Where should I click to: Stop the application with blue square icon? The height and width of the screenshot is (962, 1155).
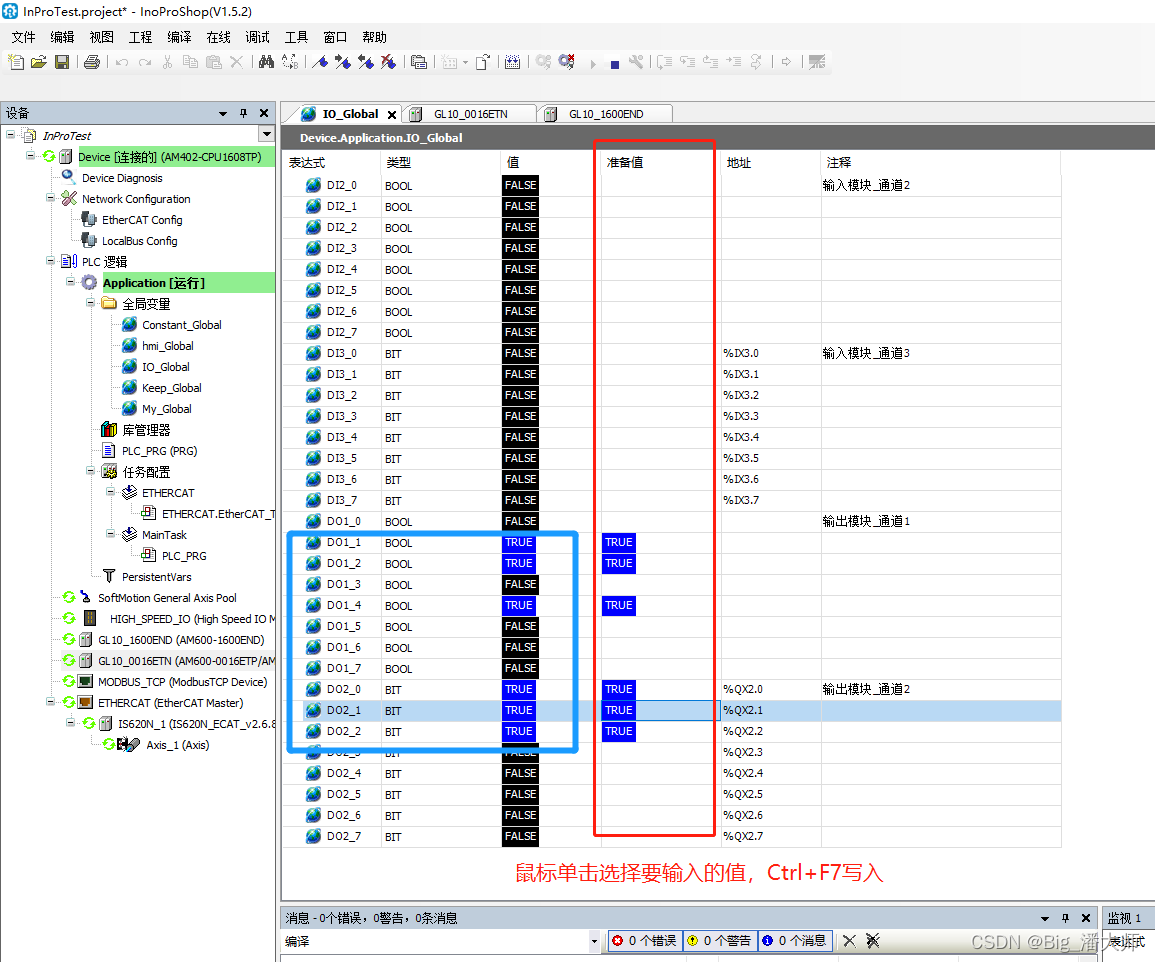(x=615, y=64)
